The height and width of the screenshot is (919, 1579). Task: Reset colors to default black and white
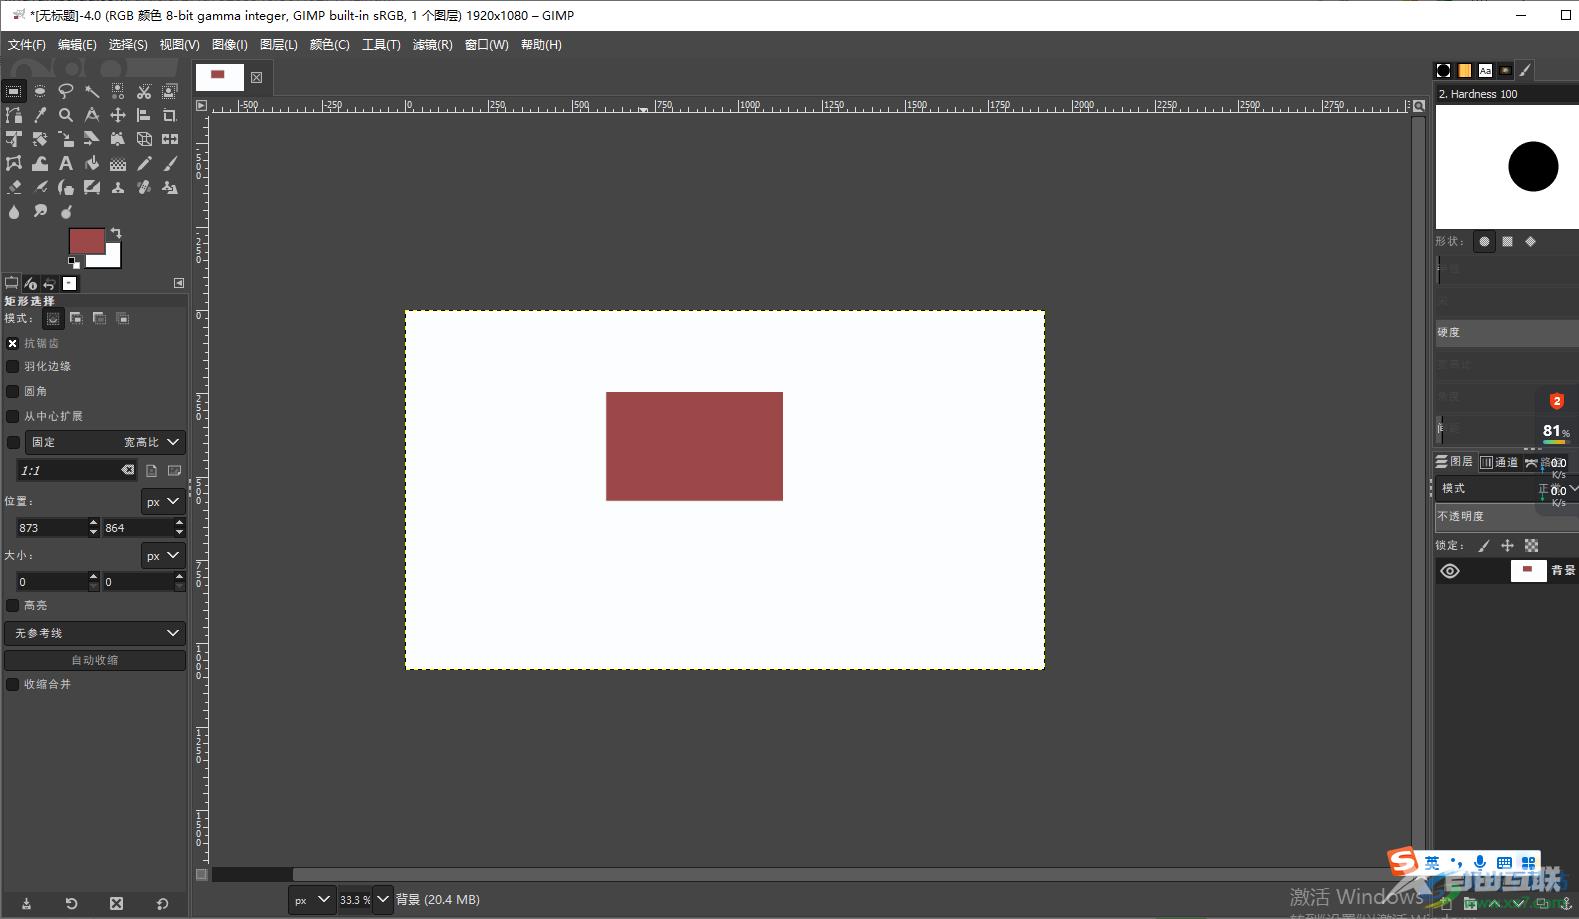pos(74,263)
